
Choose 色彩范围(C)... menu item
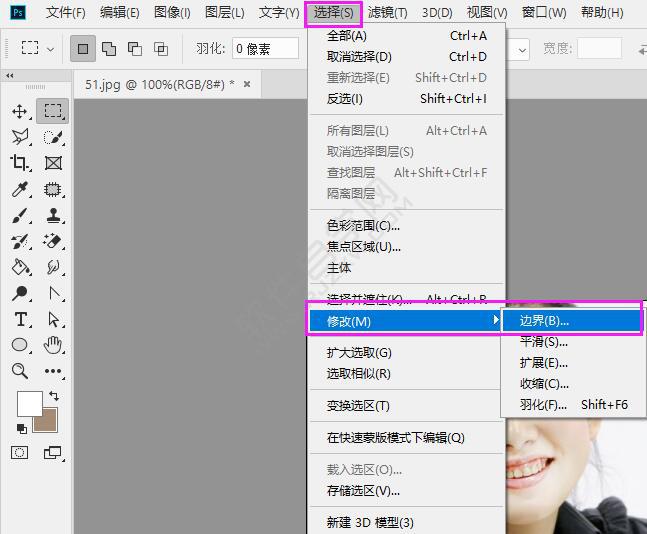(406, 226)
